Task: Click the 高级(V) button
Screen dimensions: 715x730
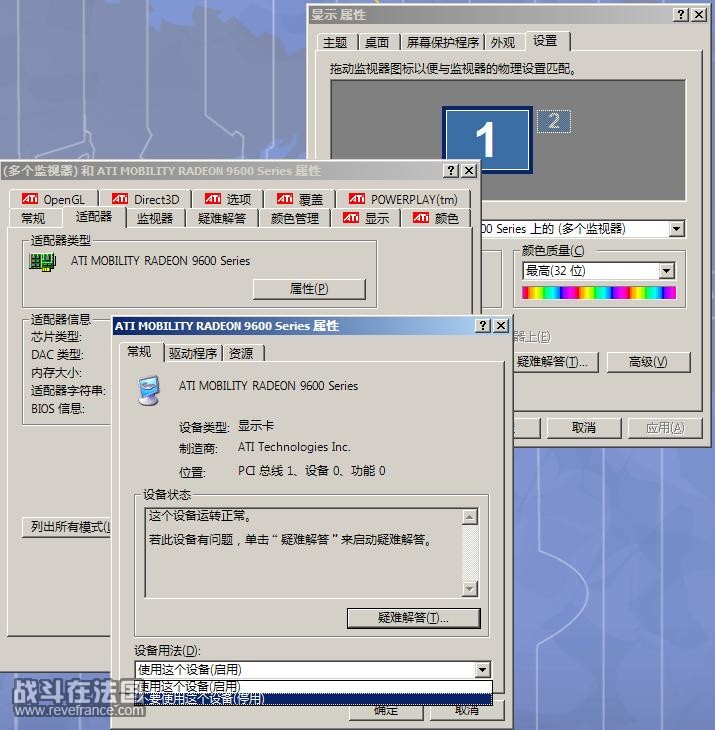Action: click(x=648, y=362)
